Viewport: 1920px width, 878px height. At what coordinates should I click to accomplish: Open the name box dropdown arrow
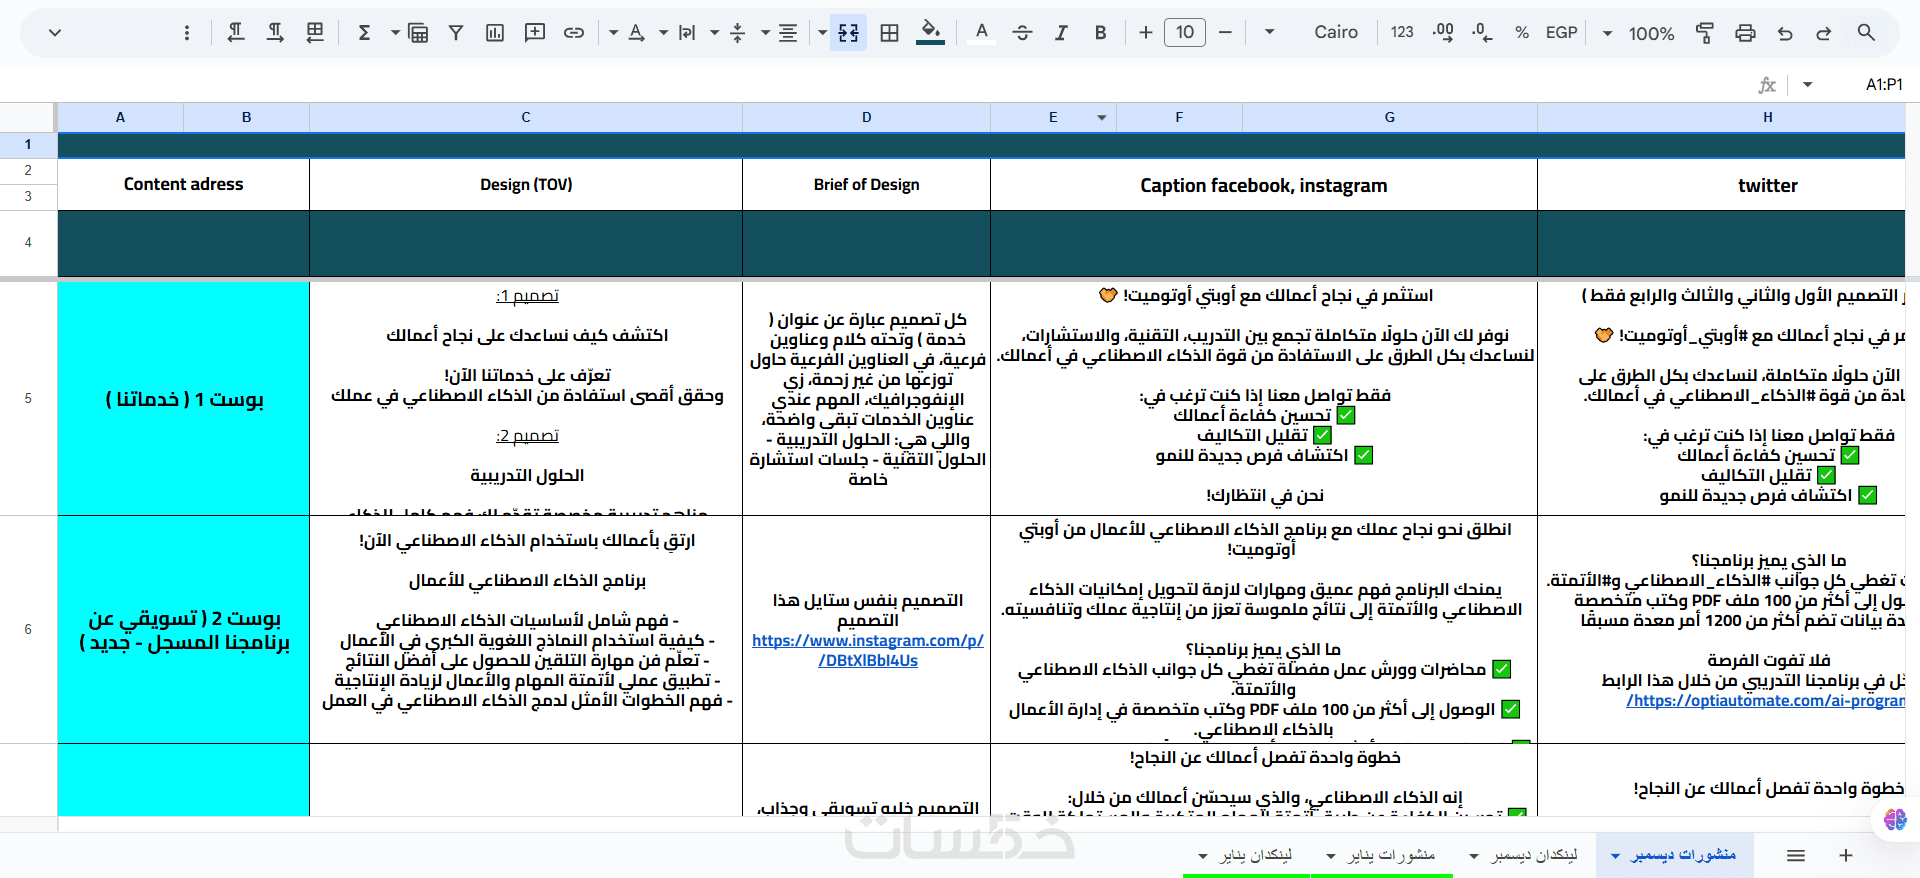(1807, 85)
